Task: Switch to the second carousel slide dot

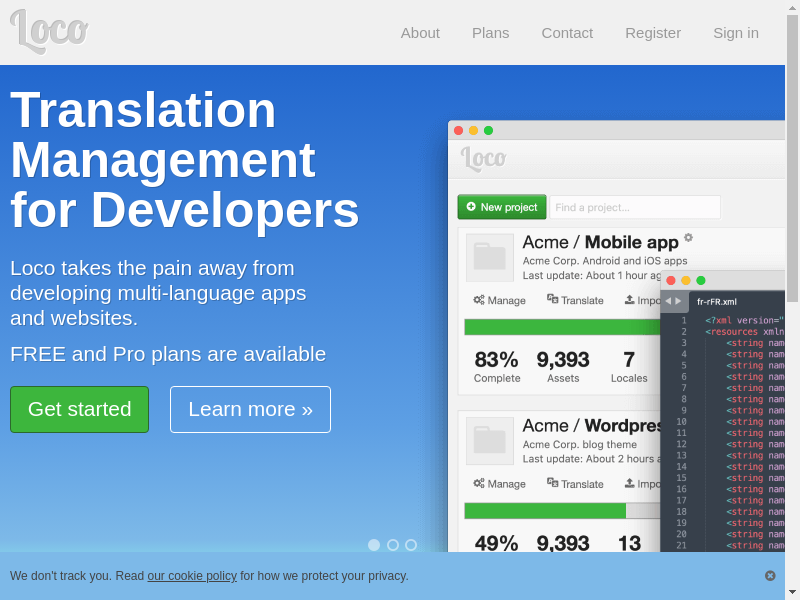Action: tap(393, 545)
